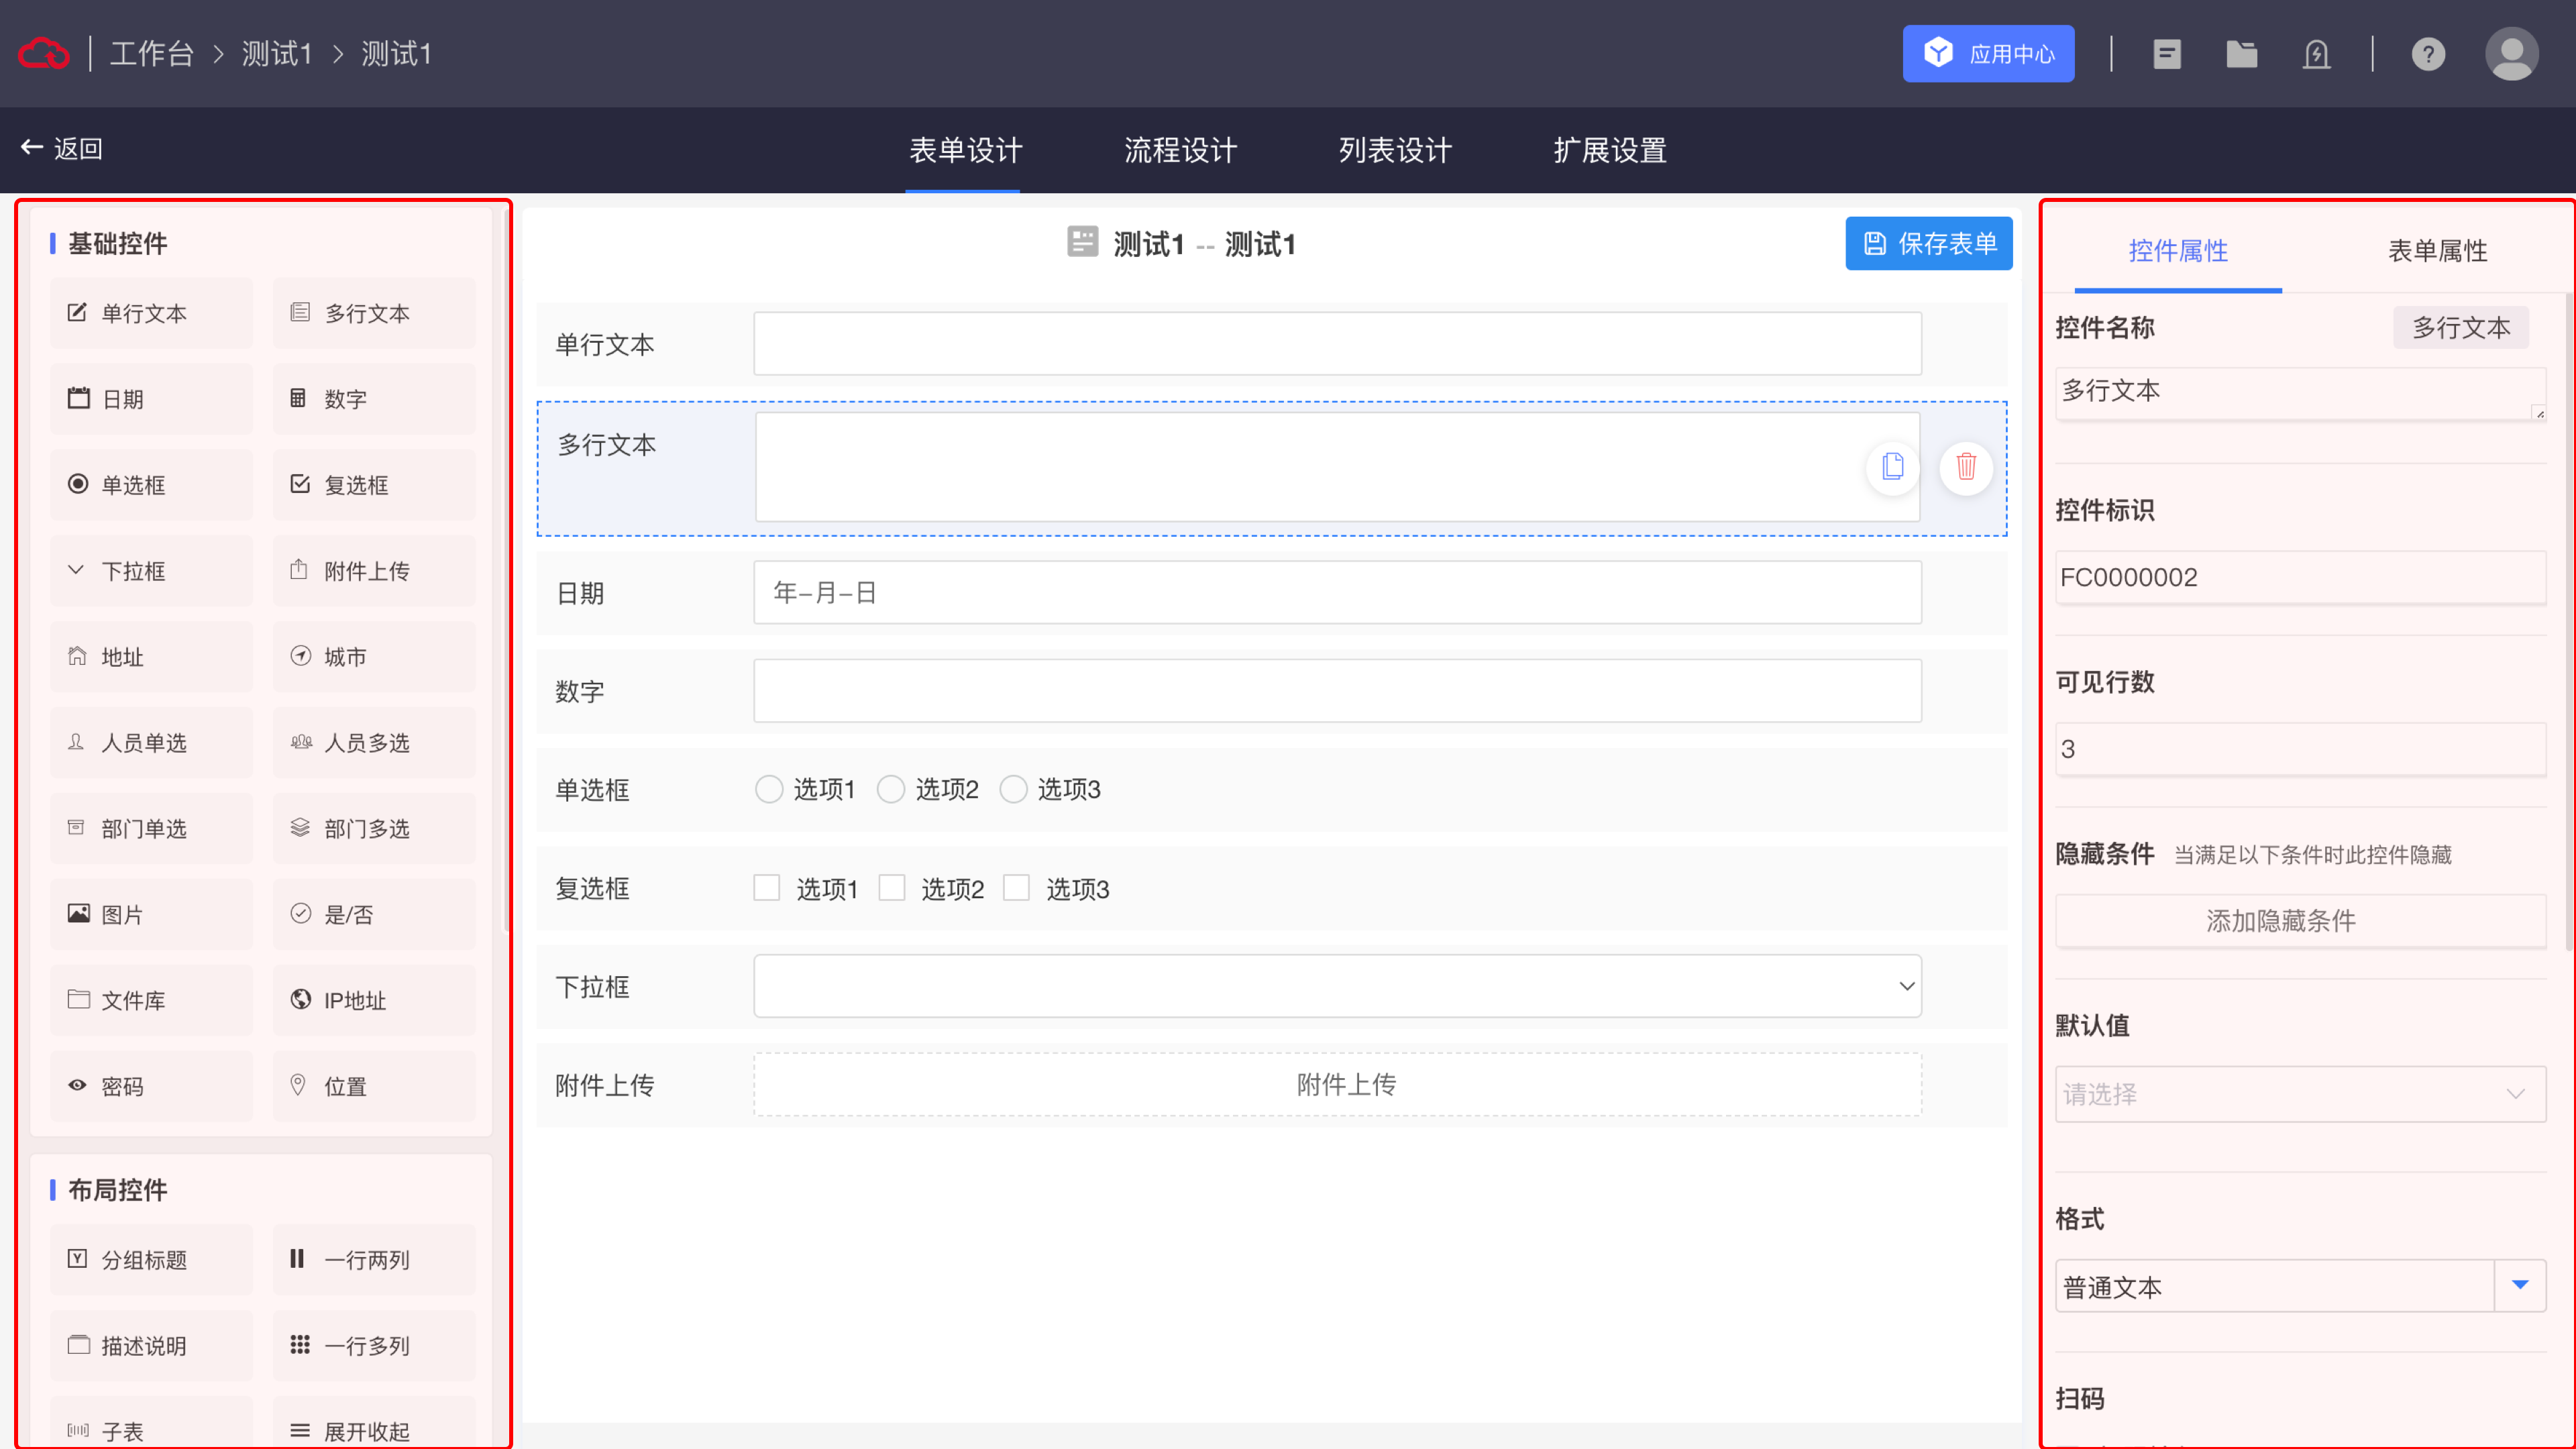
Task: Select the 是/否 control
Action: (x=374, y=915)
